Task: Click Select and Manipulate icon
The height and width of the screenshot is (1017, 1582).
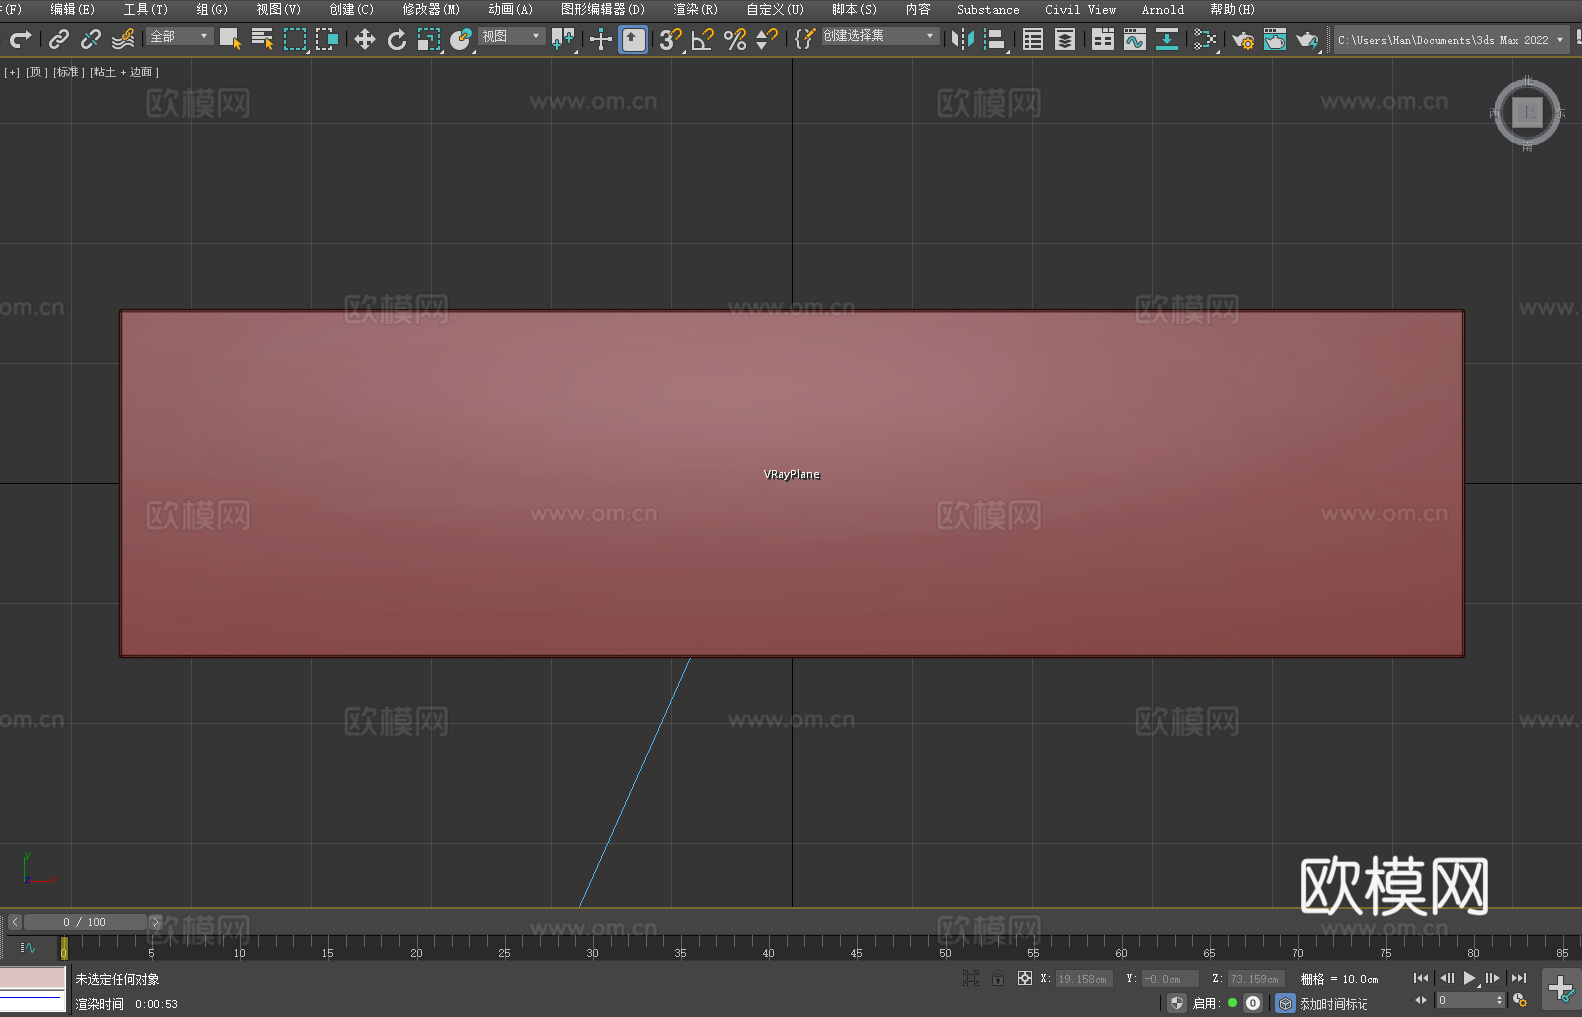Action: coord(600,39)
